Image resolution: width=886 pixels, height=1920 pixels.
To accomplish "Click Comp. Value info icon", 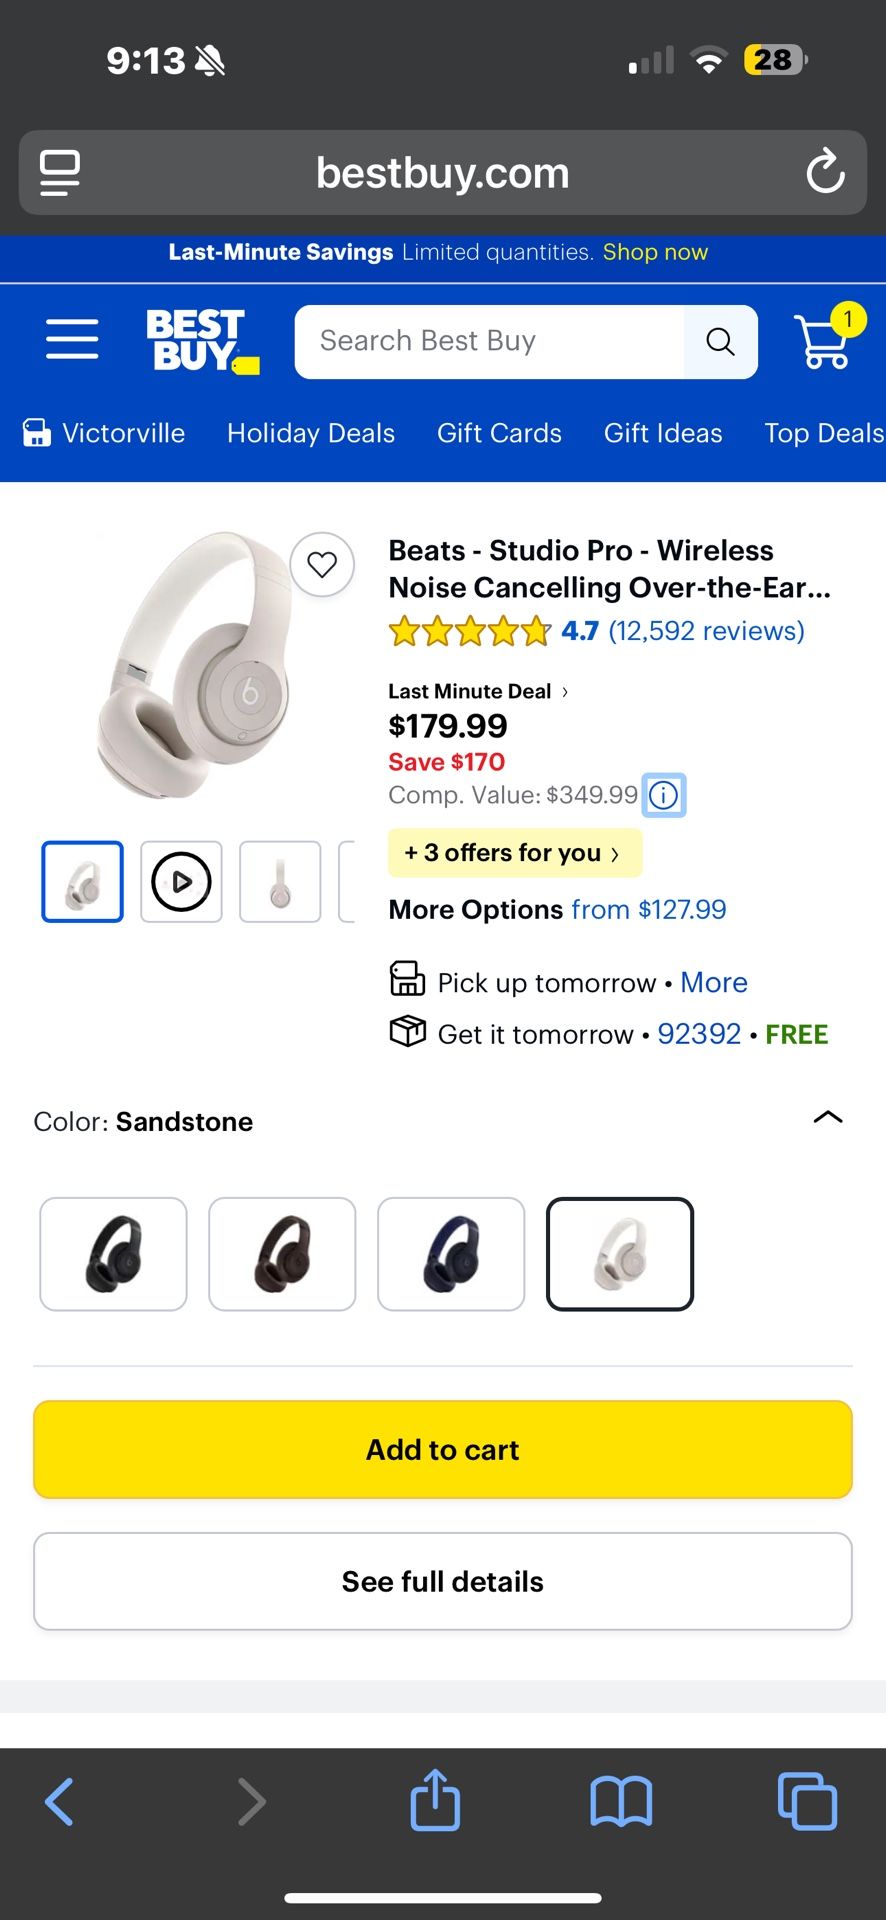I will click(664, 795).
